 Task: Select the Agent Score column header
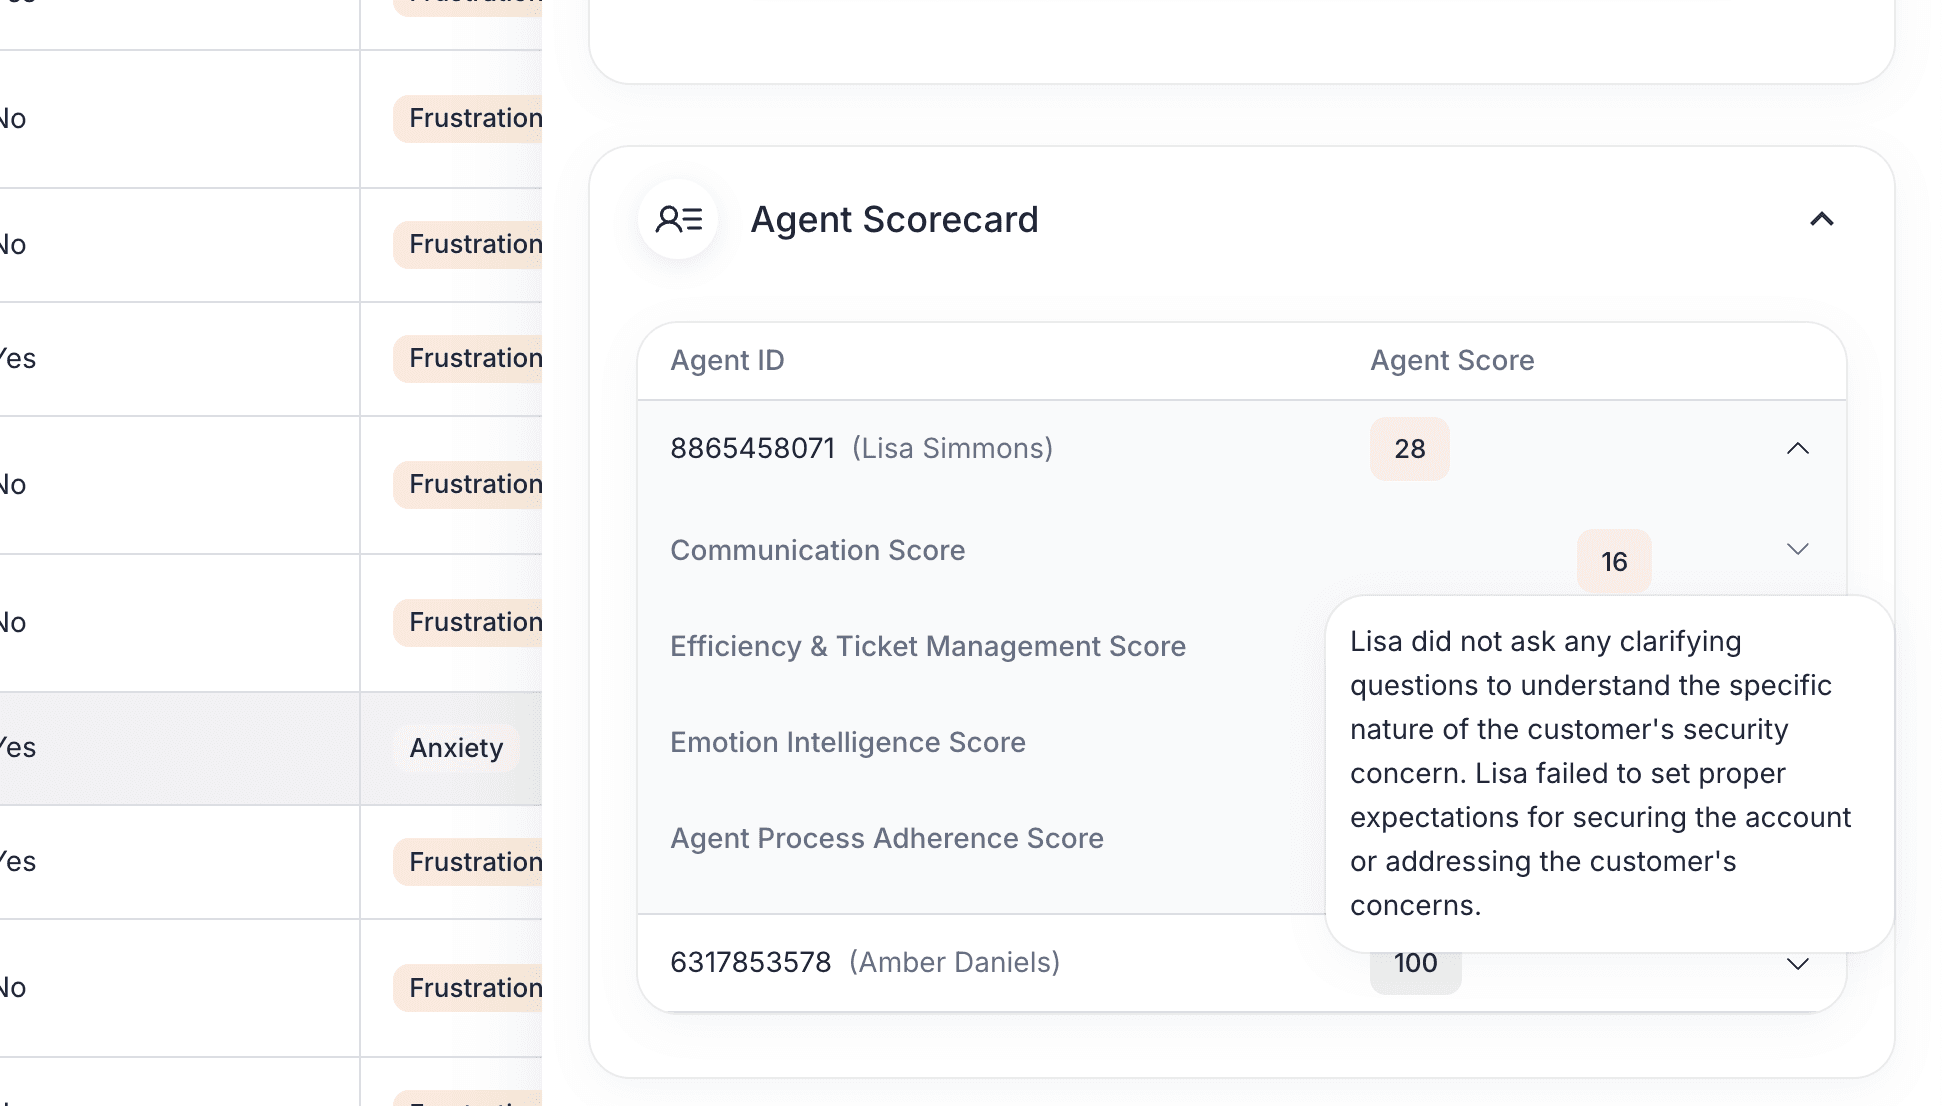(x=1451, y=360)
